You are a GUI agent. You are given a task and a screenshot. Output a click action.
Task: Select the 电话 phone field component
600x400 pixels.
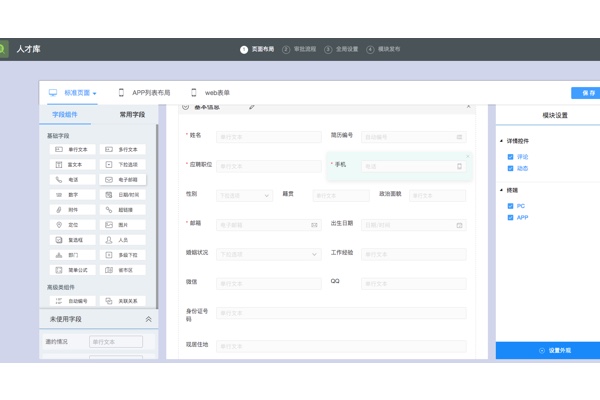pos(73,180)
